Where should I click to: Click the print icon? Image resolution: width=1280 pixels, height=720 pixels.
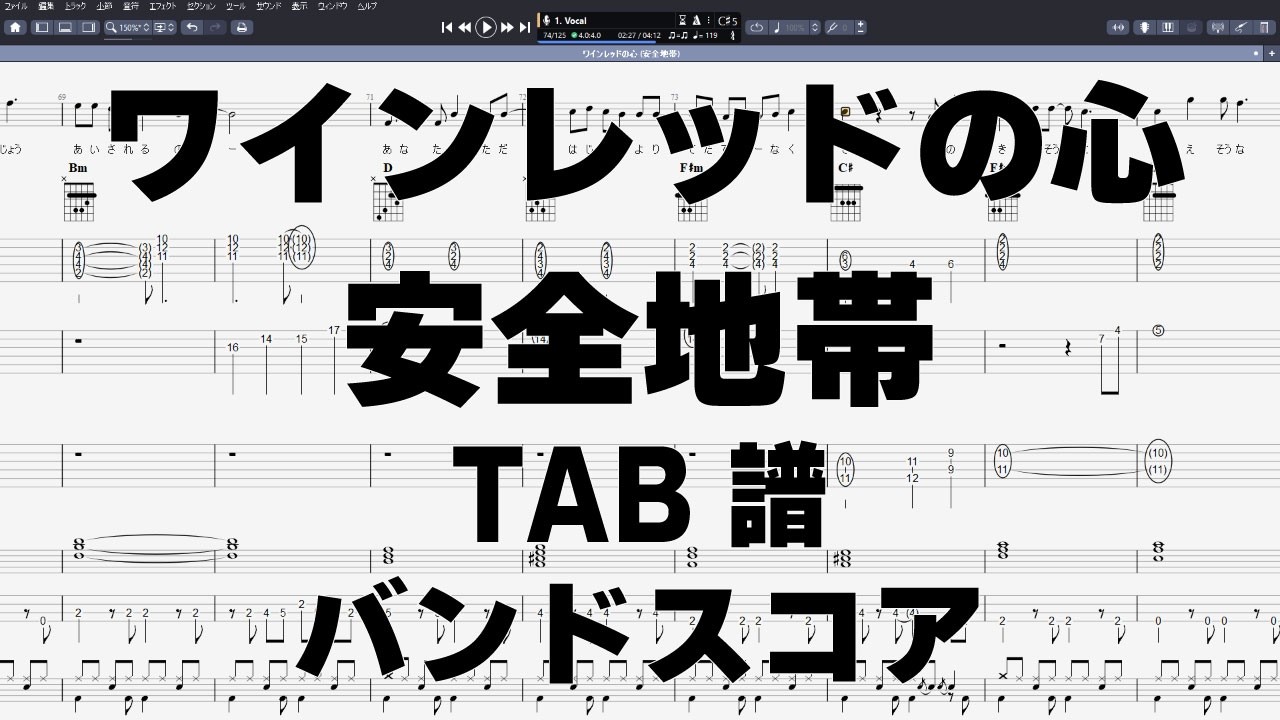pyautogui.click(x=241, y=27)
